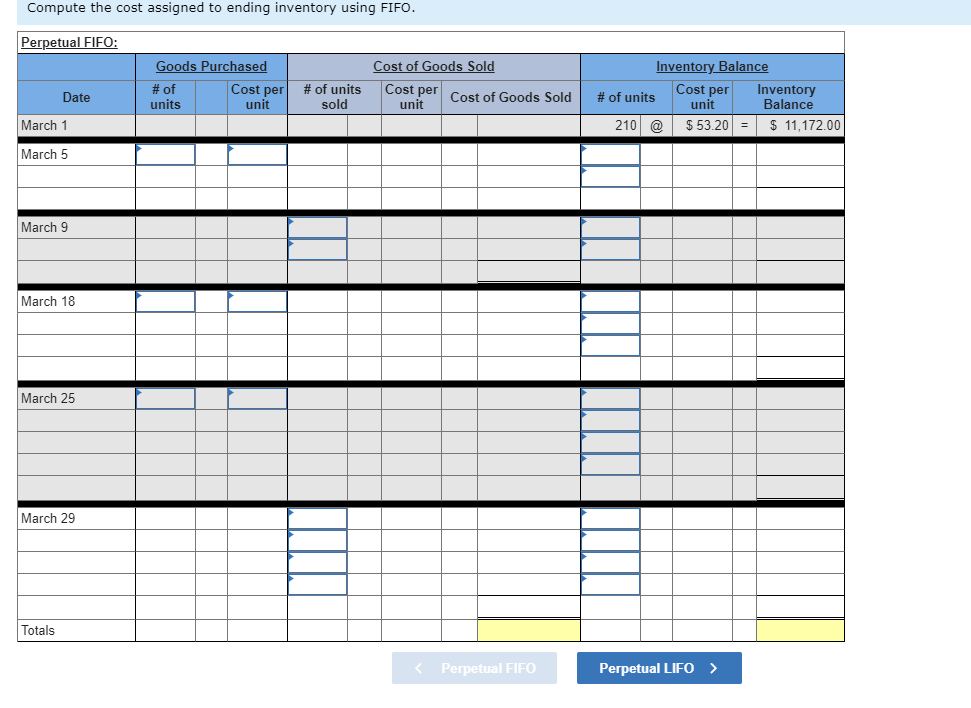Click the first March 9 units sold field

point(317,227)
